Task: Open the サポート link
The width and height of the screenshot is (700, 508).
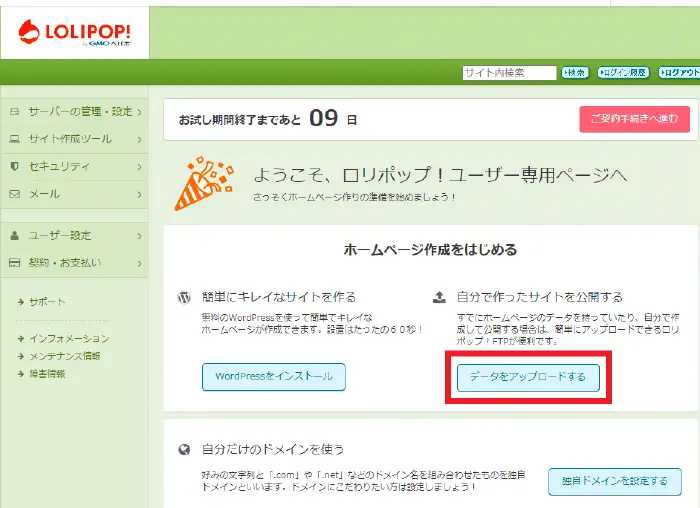Action: (47, 302)
